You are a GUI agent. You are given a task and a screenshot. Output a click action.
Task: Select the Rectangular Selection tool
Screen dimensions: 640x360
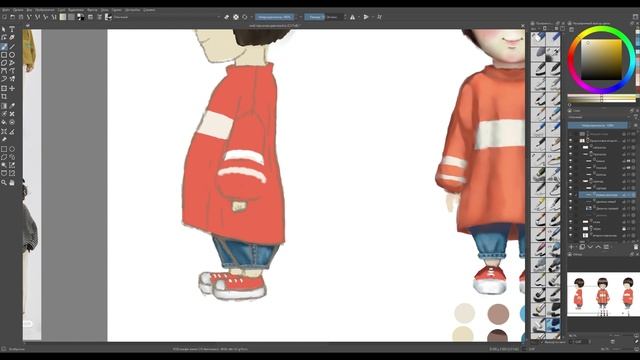[4, 149]
